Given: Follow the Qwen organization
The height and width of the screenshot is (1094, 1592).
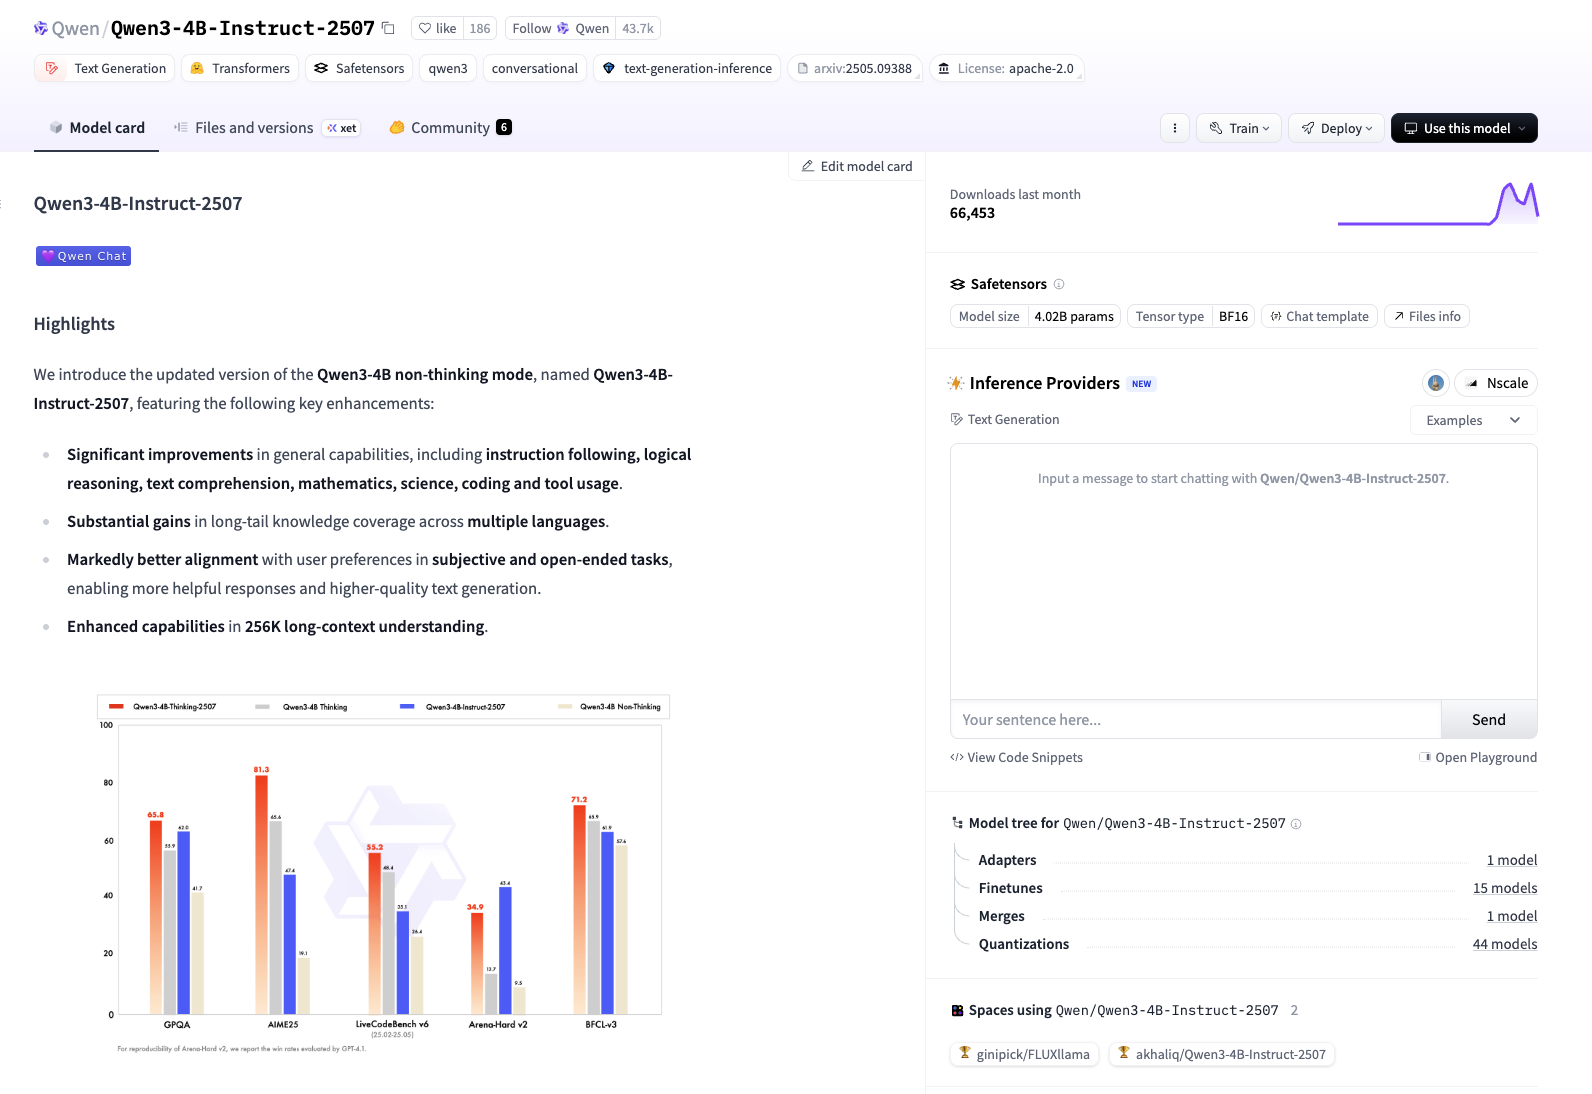Looking at the screenshot, I should pos(559,28).
